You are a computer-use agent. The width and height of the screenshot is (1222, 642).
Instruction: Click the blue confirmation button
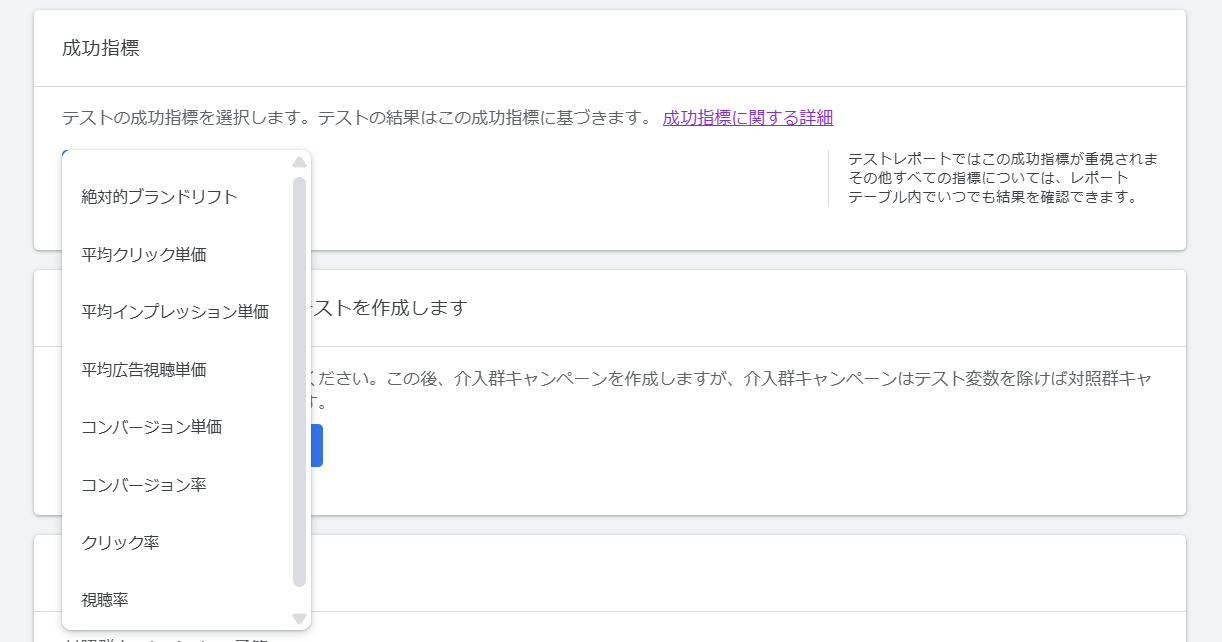coord(317,445)
